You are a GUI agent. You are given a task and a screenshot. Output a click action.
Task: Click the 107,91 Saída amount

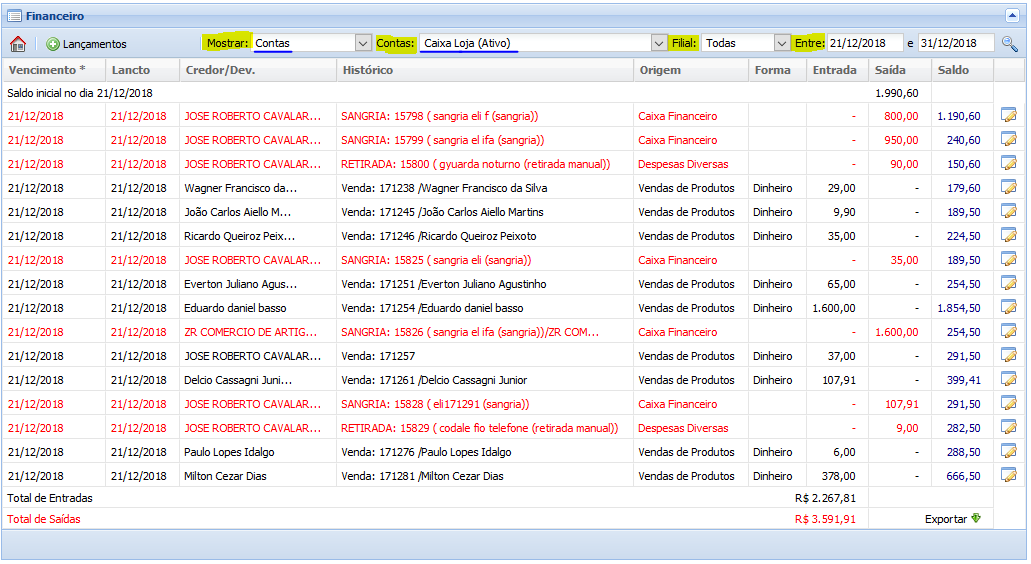(x=901, y=404)
